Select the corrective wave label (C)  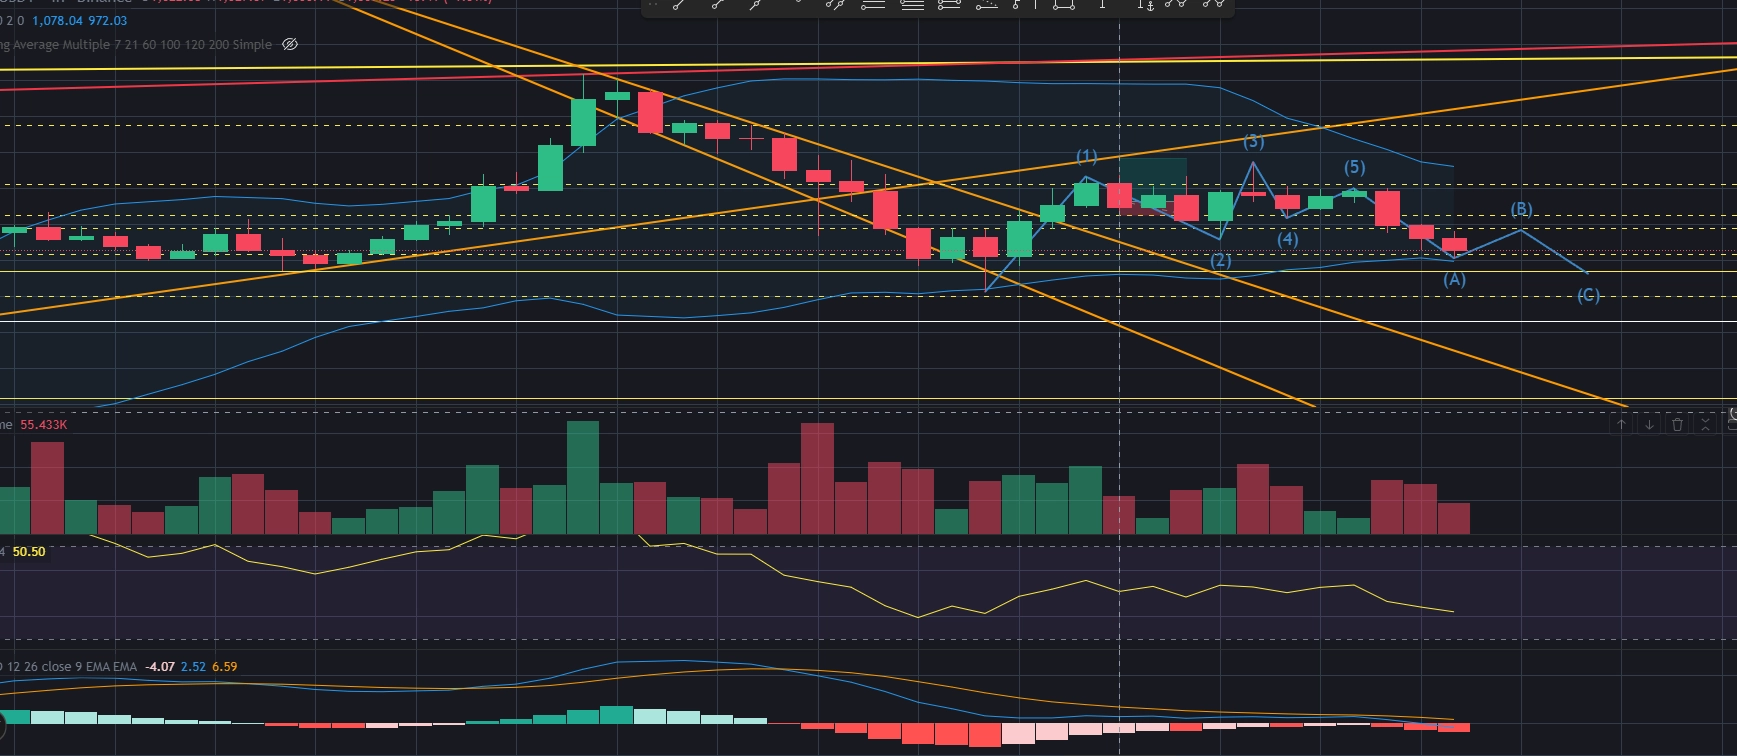pyautogui.click(x=1588, y=295)
